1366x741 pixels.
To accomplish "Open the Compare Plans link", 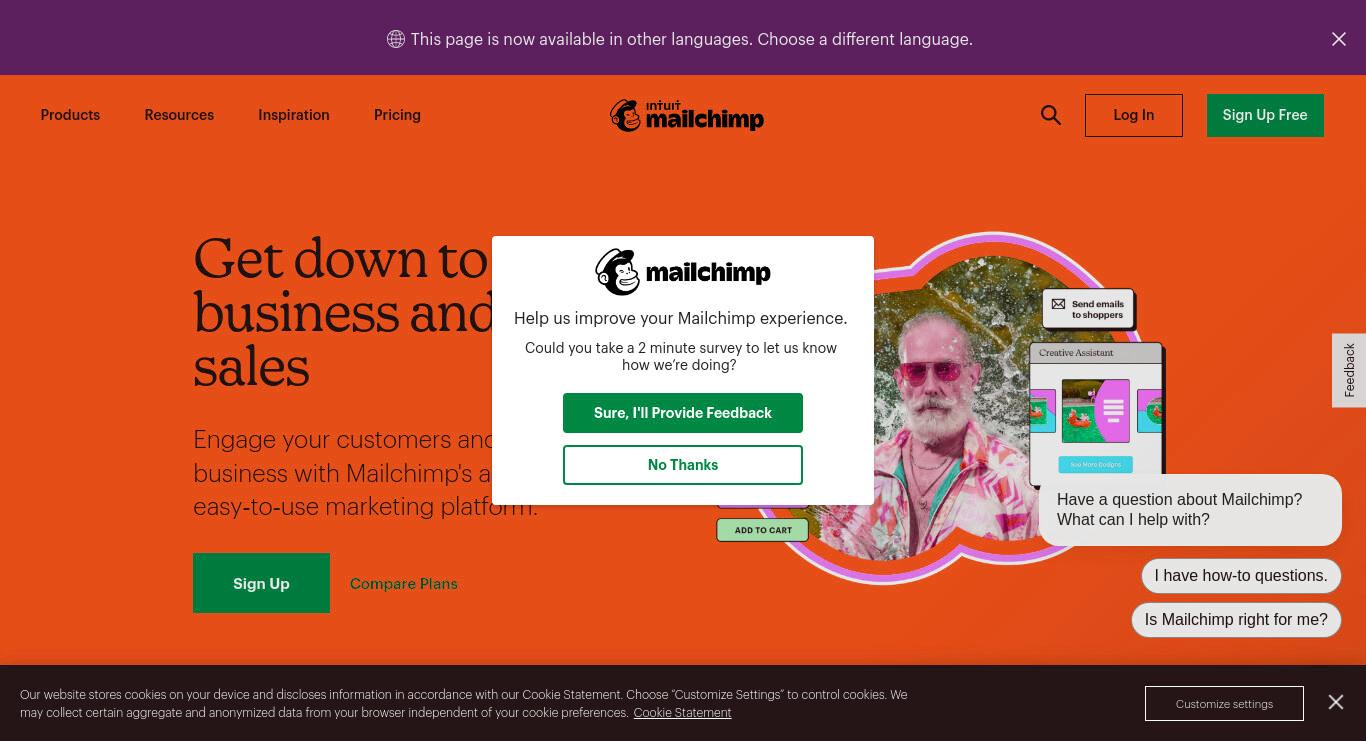I will [x=404, y=584].
